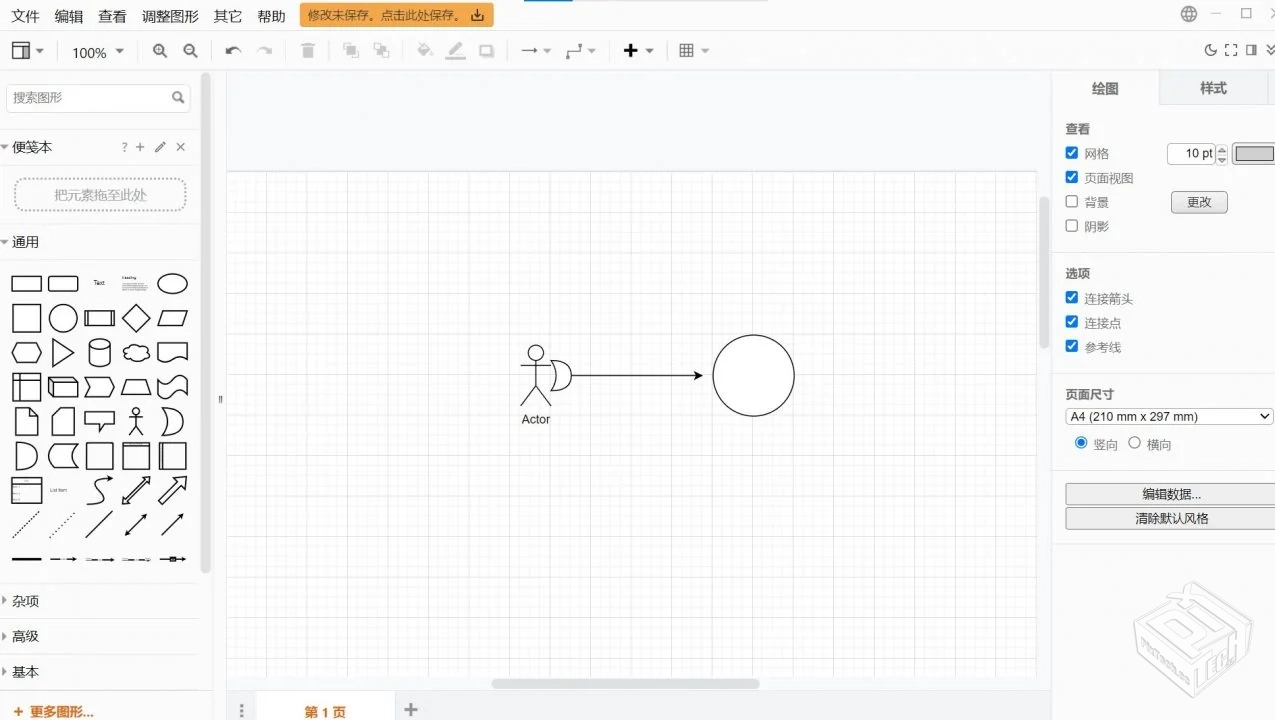Image resolution: width=1275 pixels, height=720 pixels.
Task: Enable the 阴影 shadow checkbox
Action: click(1070, 225)
